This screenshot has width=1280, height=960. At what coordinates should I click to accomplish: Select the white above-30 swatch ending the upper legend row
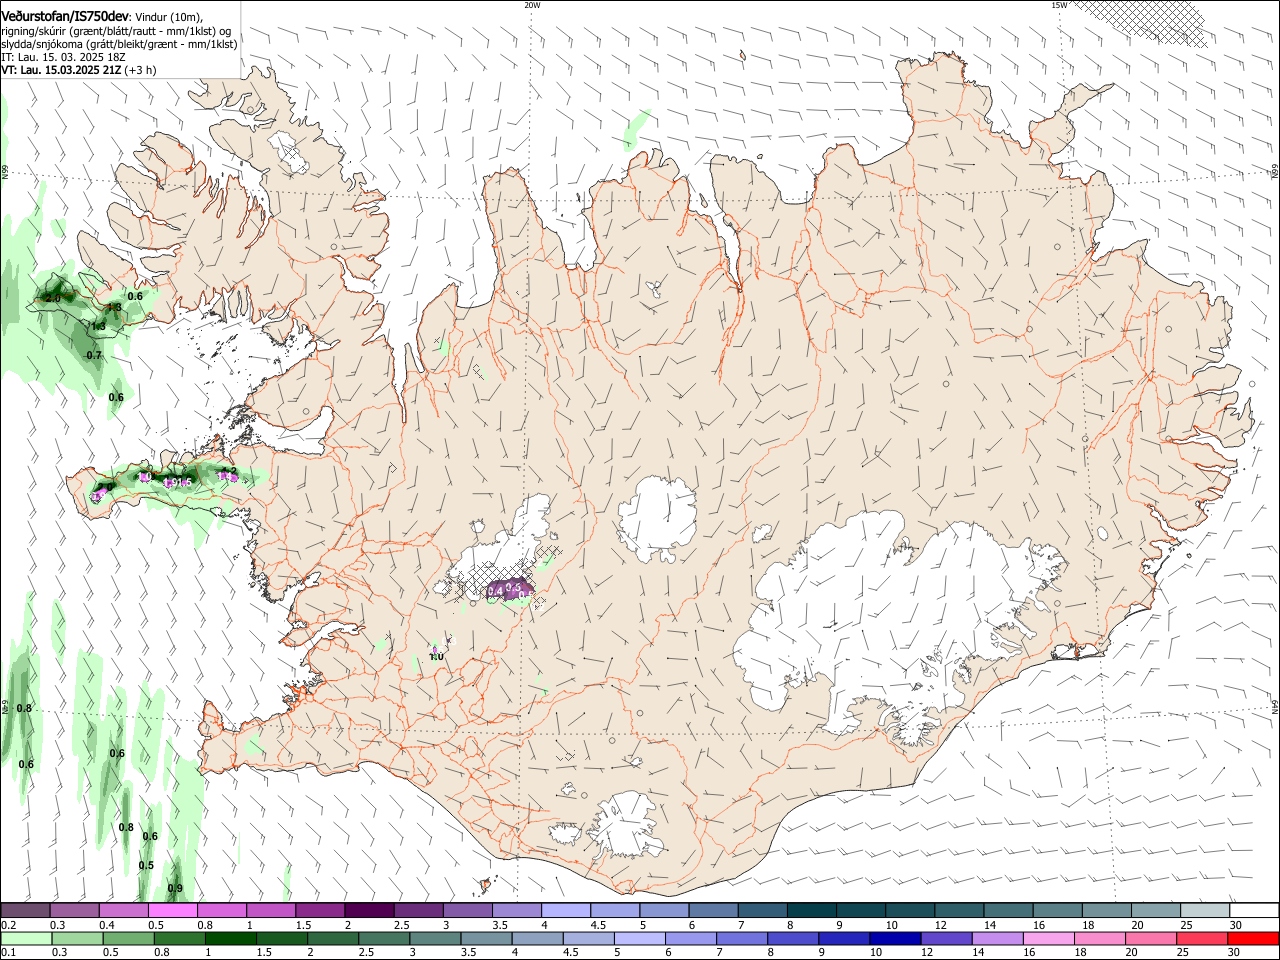coord(1252,911)
